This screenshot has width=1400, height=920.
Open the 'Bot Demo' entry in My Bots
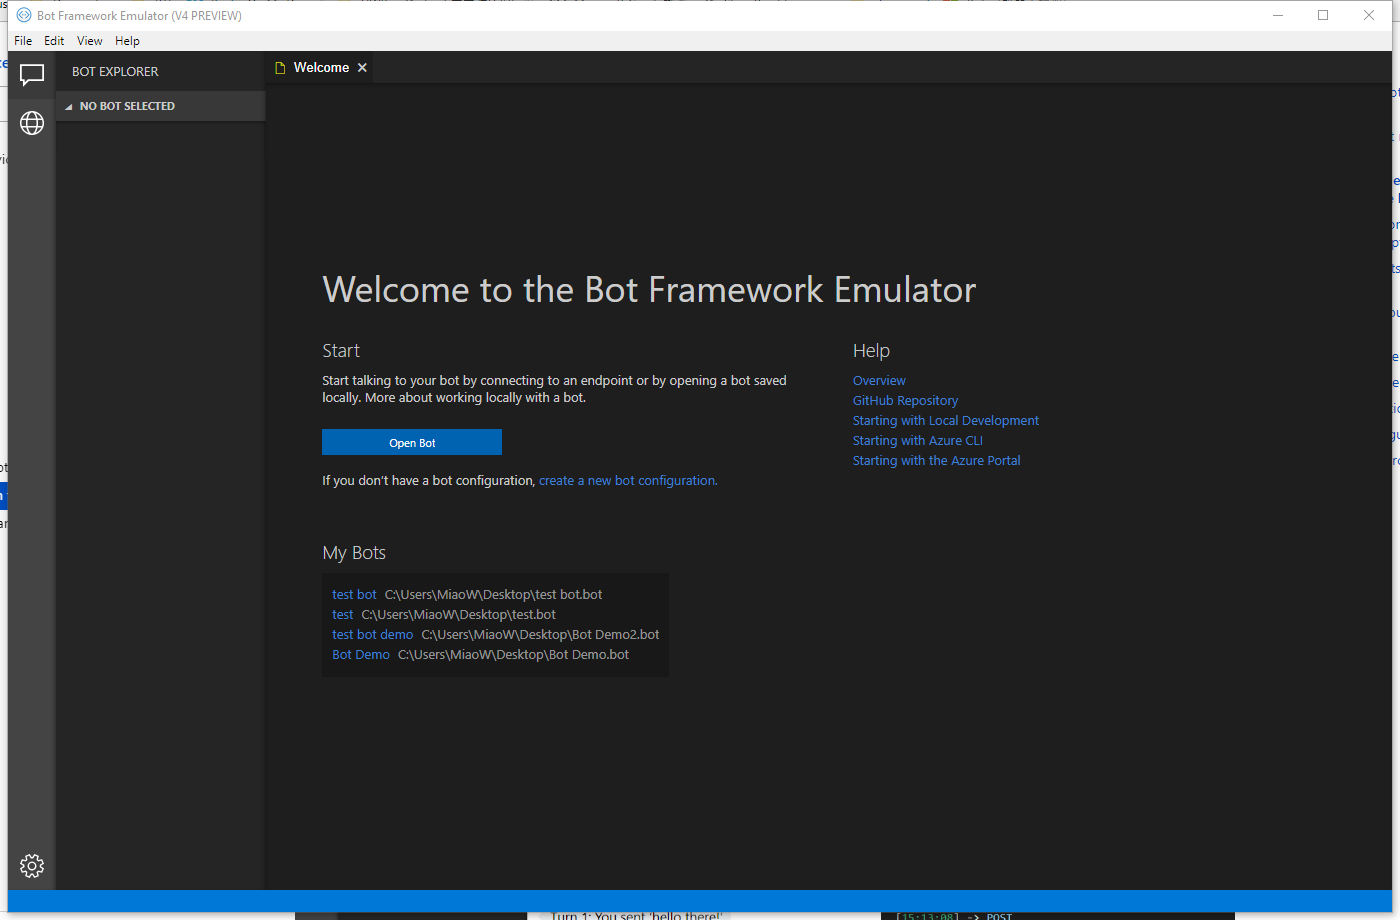(361, 655)
